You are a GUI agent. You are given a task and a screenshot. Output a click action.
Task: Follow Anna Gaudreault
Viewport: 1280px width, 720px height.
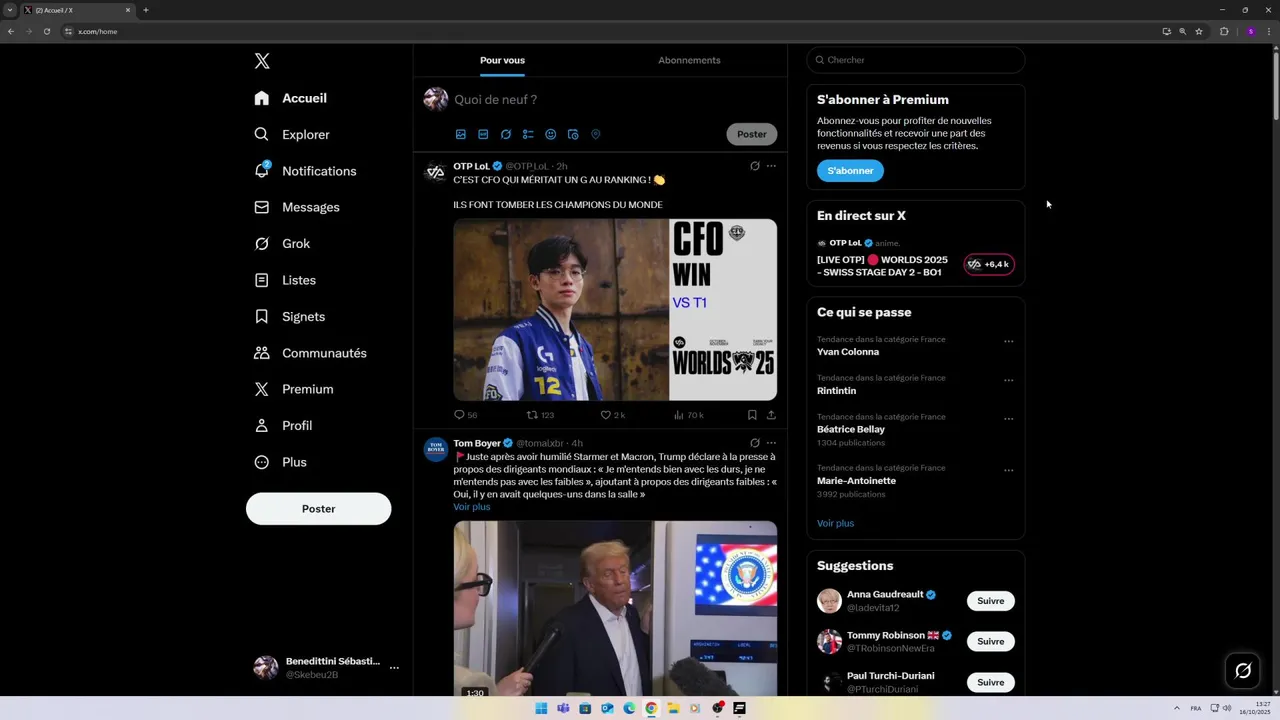coord(990,601)
